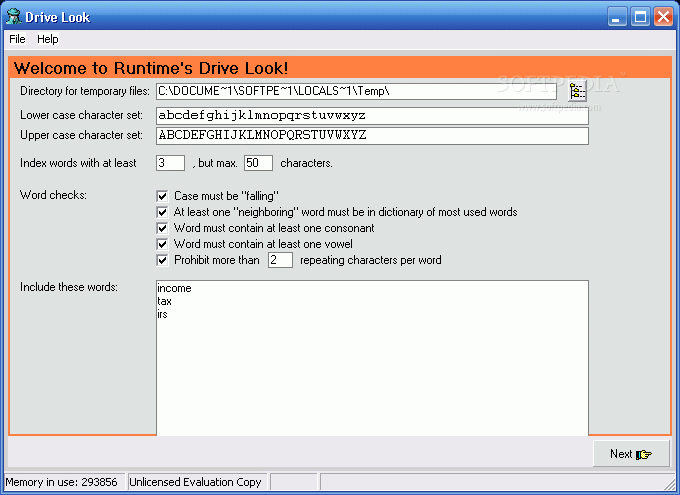This screenshot has height=495, width=680.
Task: Uncheck Word must contain at least one vowel
Action: [x=162, y=244]
